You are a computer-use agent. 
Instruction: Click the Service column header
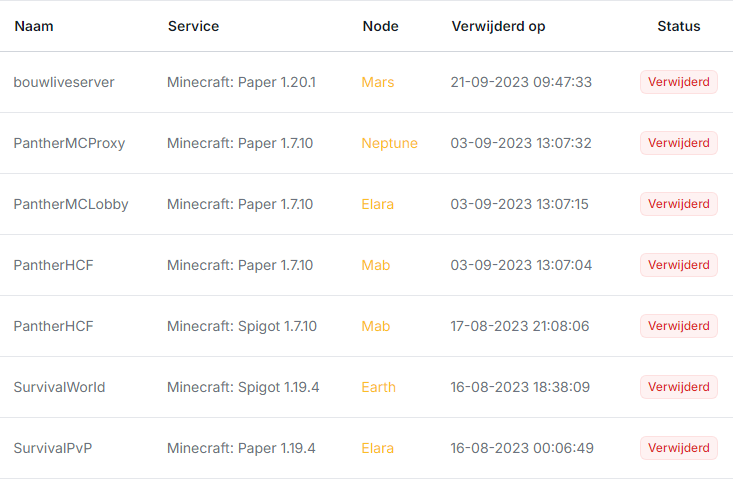pos(193,26)
